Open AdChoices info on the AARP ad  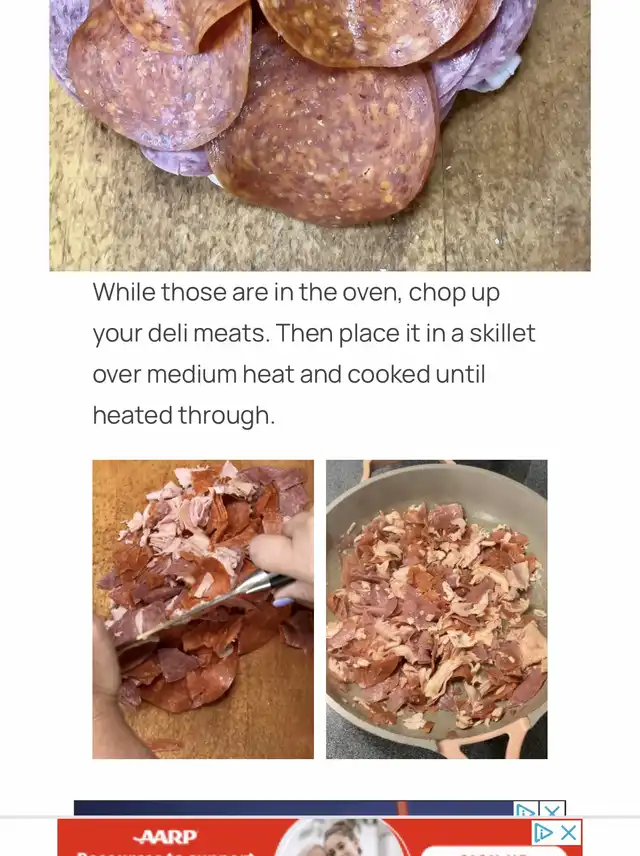pyautogui.click(x=543, y=833)
